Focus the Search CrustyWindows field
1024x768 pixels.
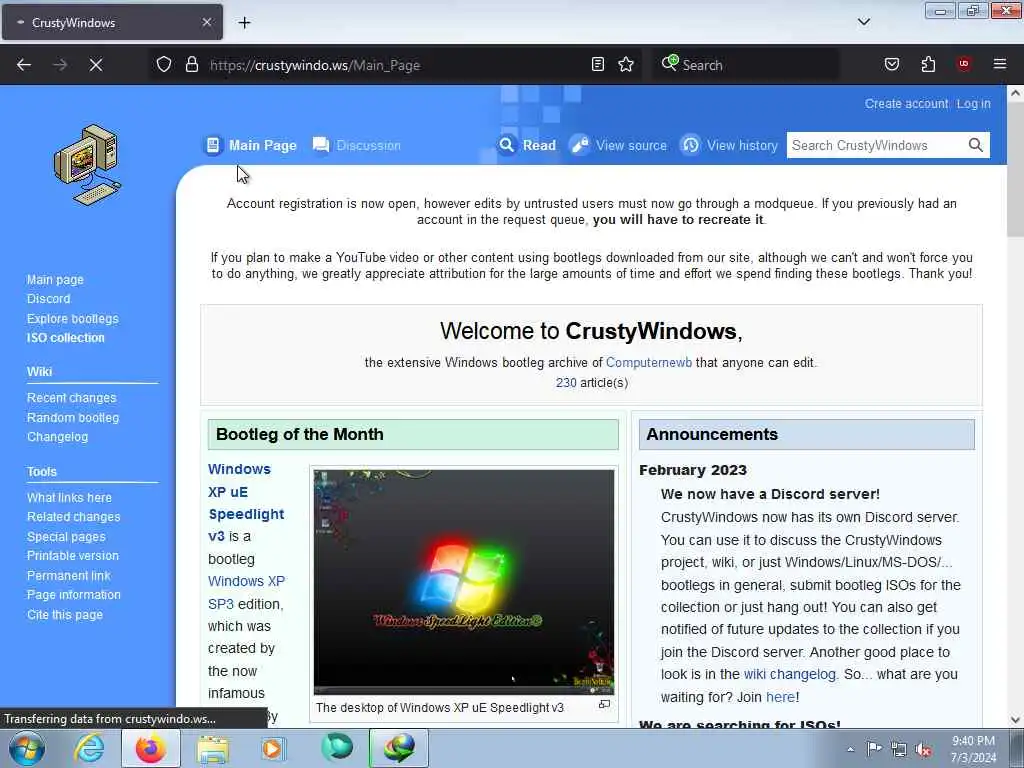(876, 145)
